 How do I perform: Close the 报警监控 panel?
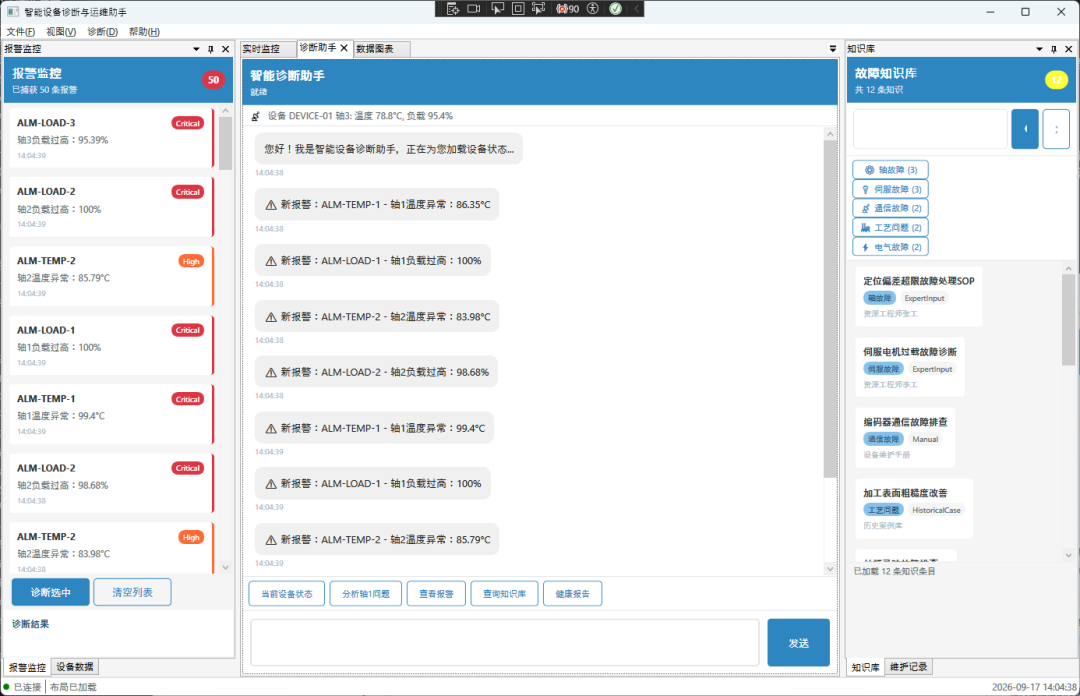[x=225, y=49]
